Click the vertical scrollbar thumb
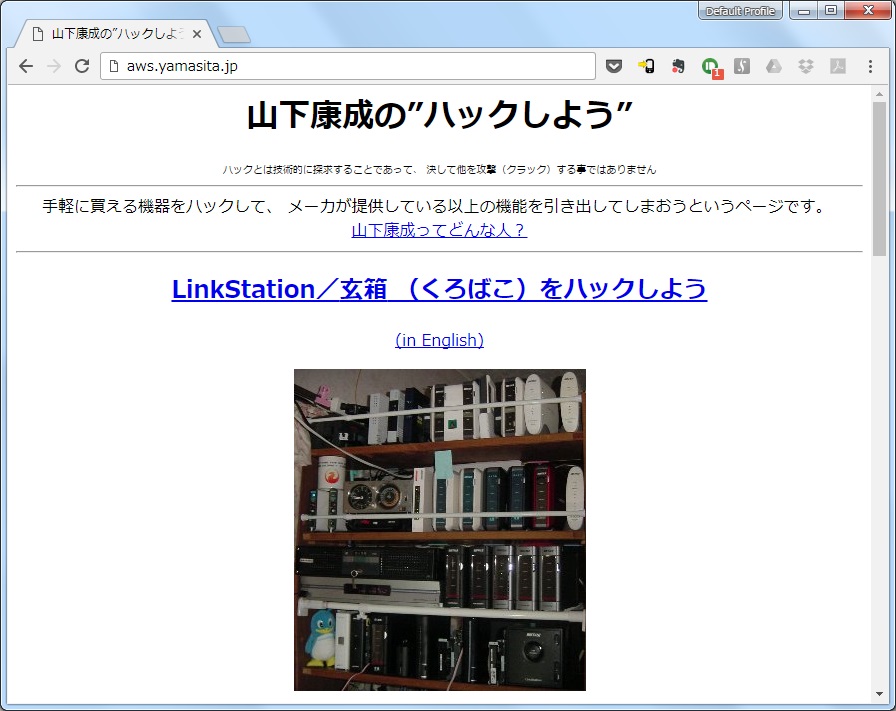The width and height of the screenshot is (896, 711). tap(879, 178)
